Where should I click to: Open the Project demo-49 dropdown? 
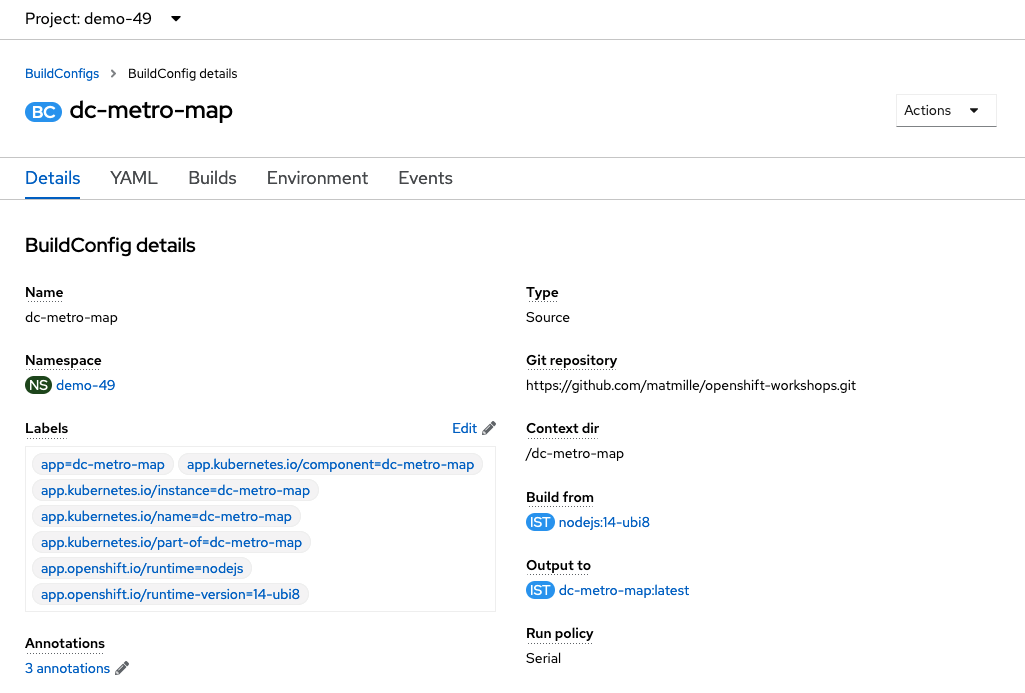point(103,18)
